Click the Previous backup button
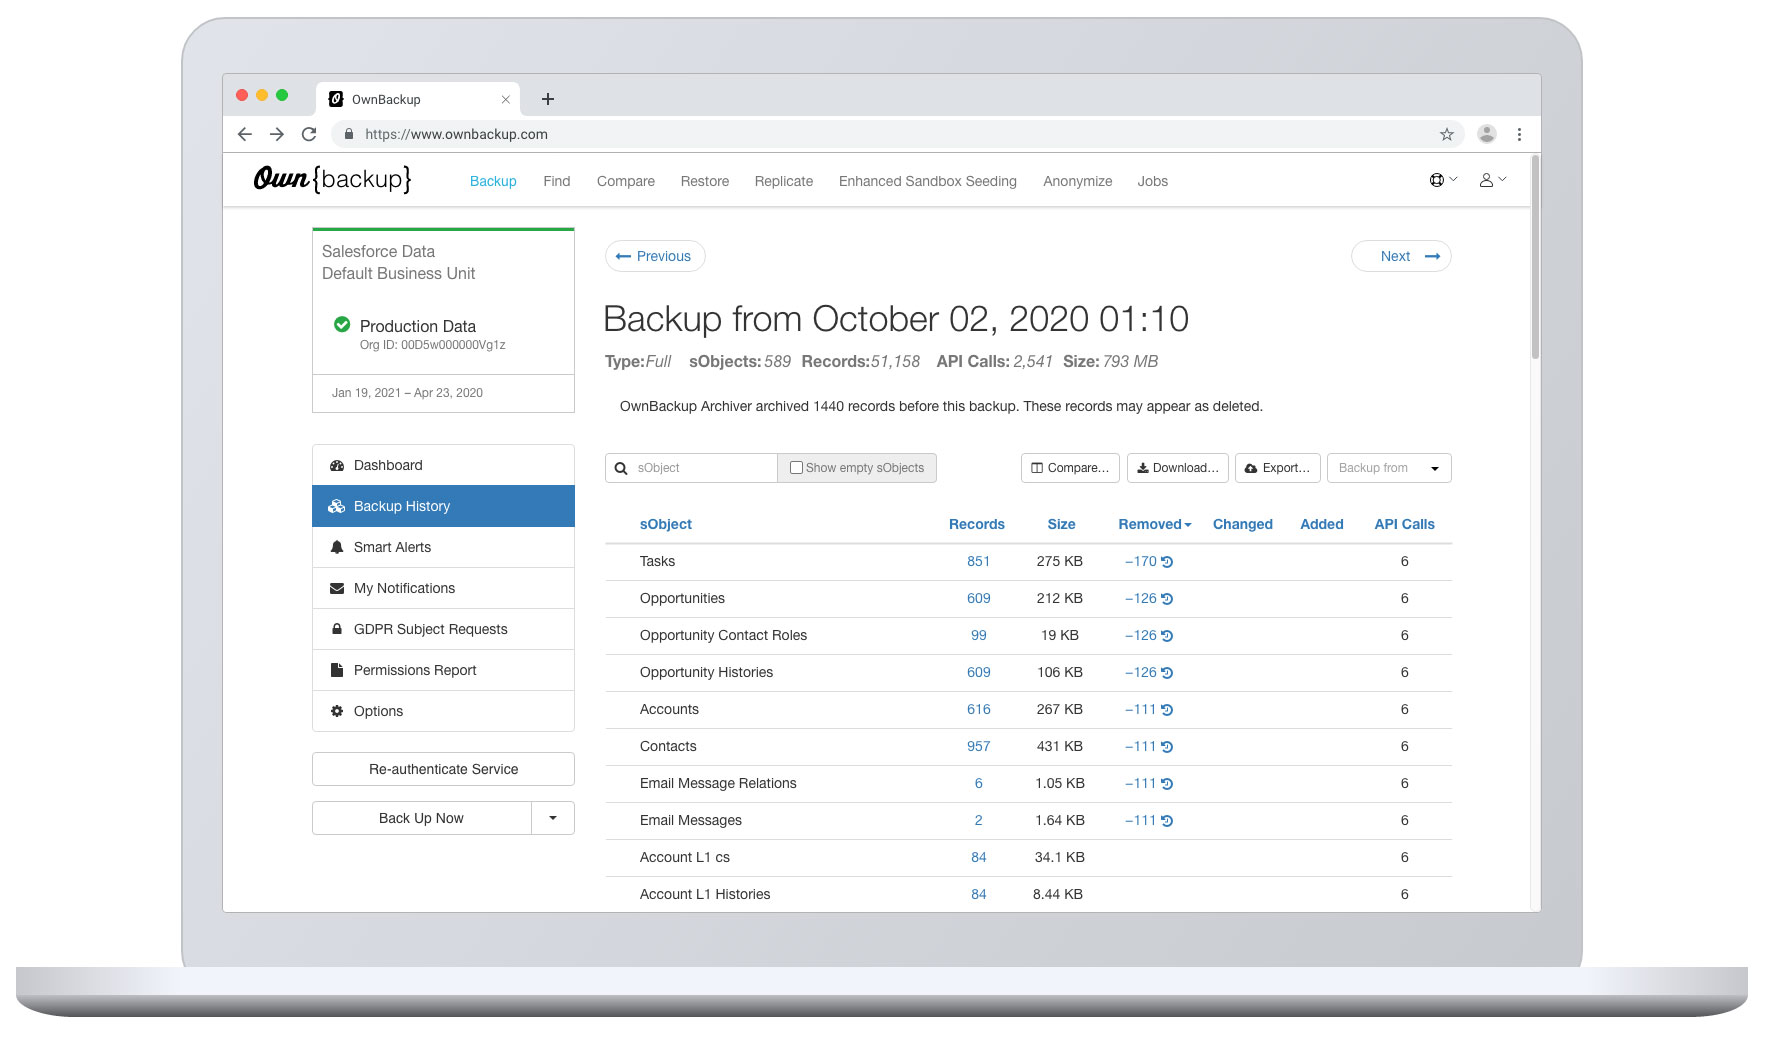 pyautogui.click(x=655, y=256)
